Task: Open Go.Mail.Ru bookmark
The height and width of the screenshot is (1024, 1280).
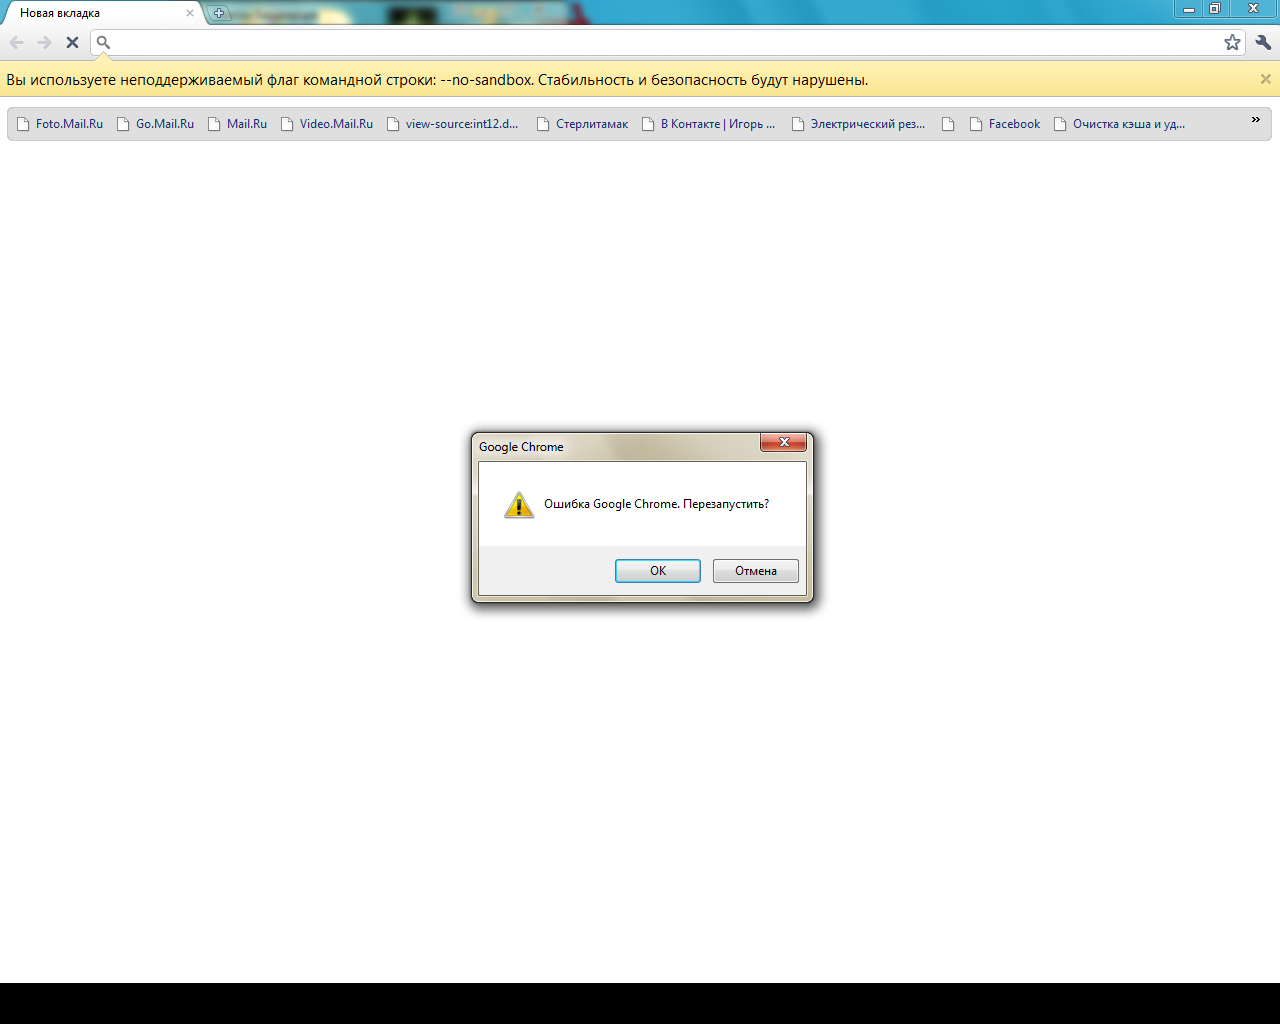Action: pos(155,124)
